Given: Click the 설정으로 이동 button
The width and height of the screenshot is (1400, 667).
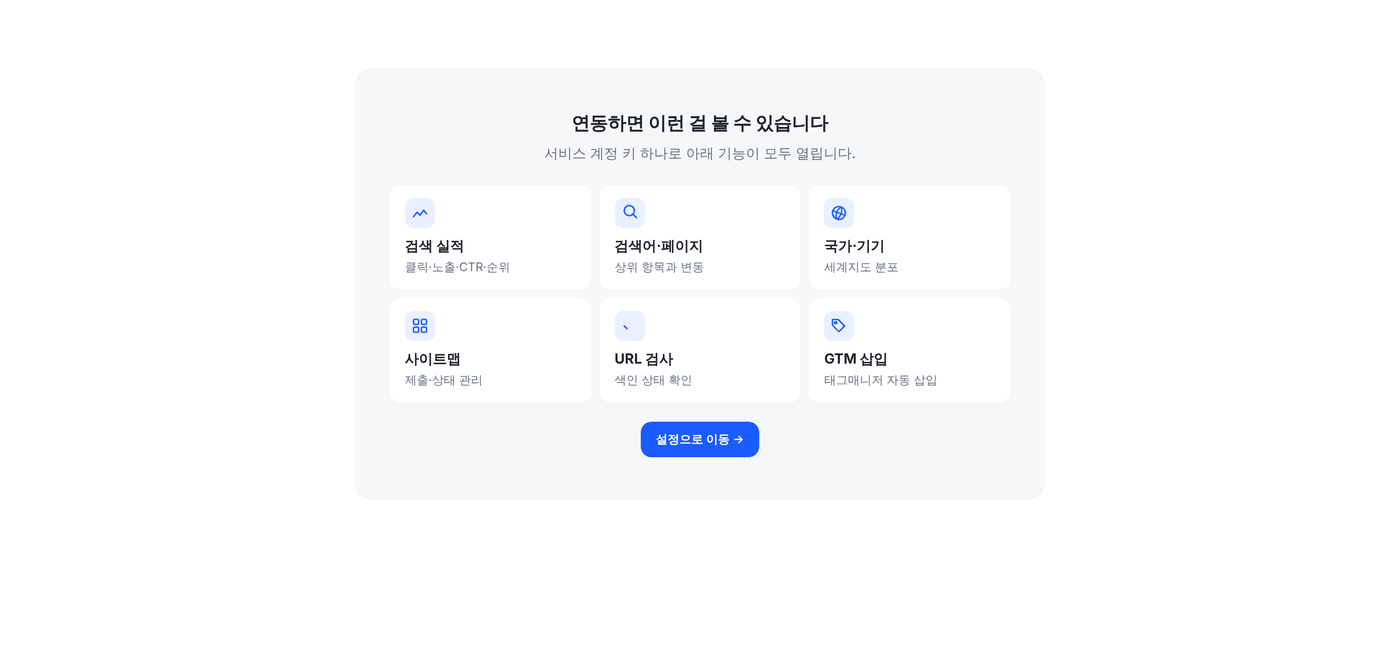Looking at the screenshot, I should click(x=700, y=439).
